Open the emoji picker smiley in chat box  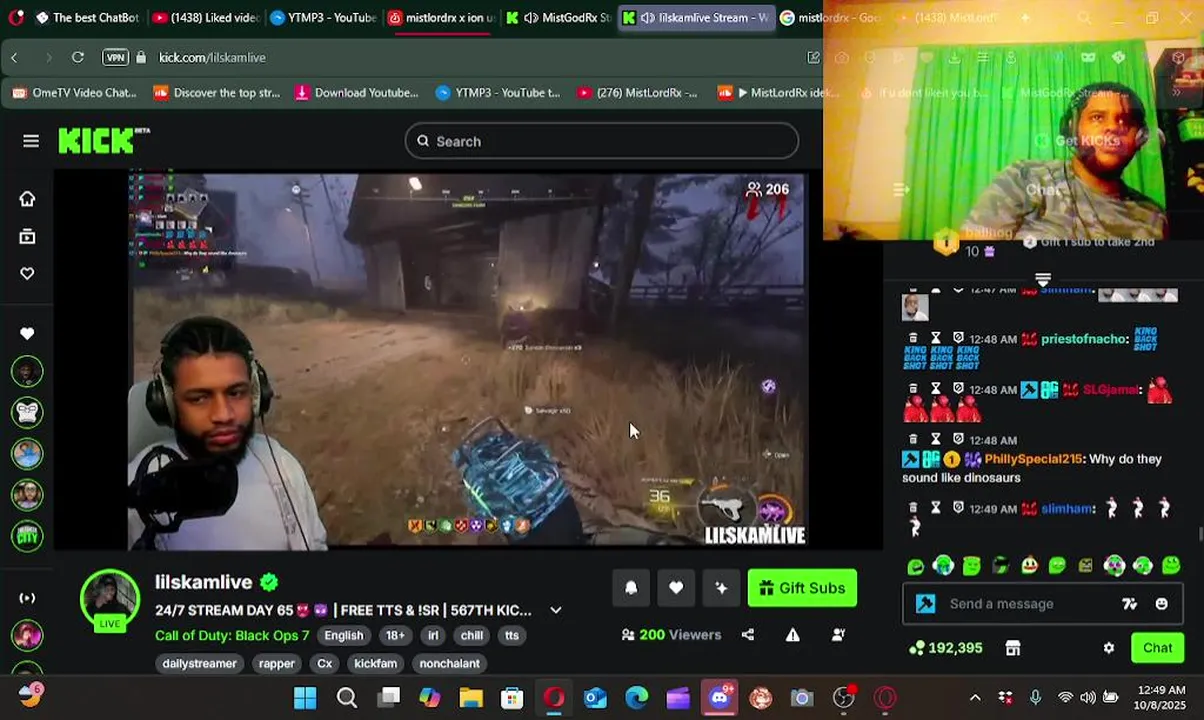point(1161,604)
